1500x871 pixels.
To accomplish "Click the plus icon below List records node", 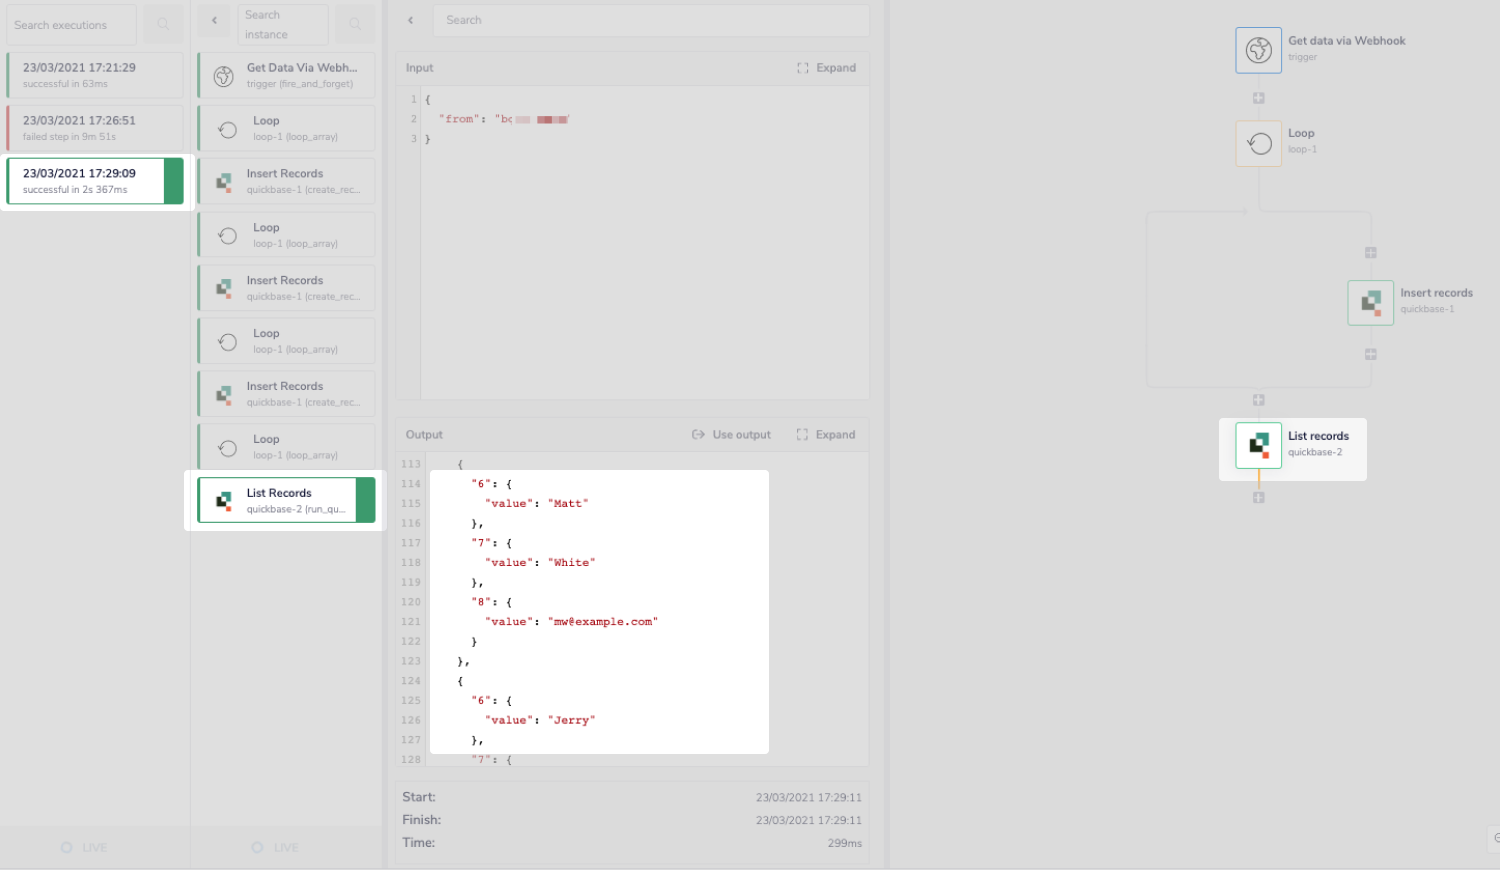I will [x=1258, y=496].
